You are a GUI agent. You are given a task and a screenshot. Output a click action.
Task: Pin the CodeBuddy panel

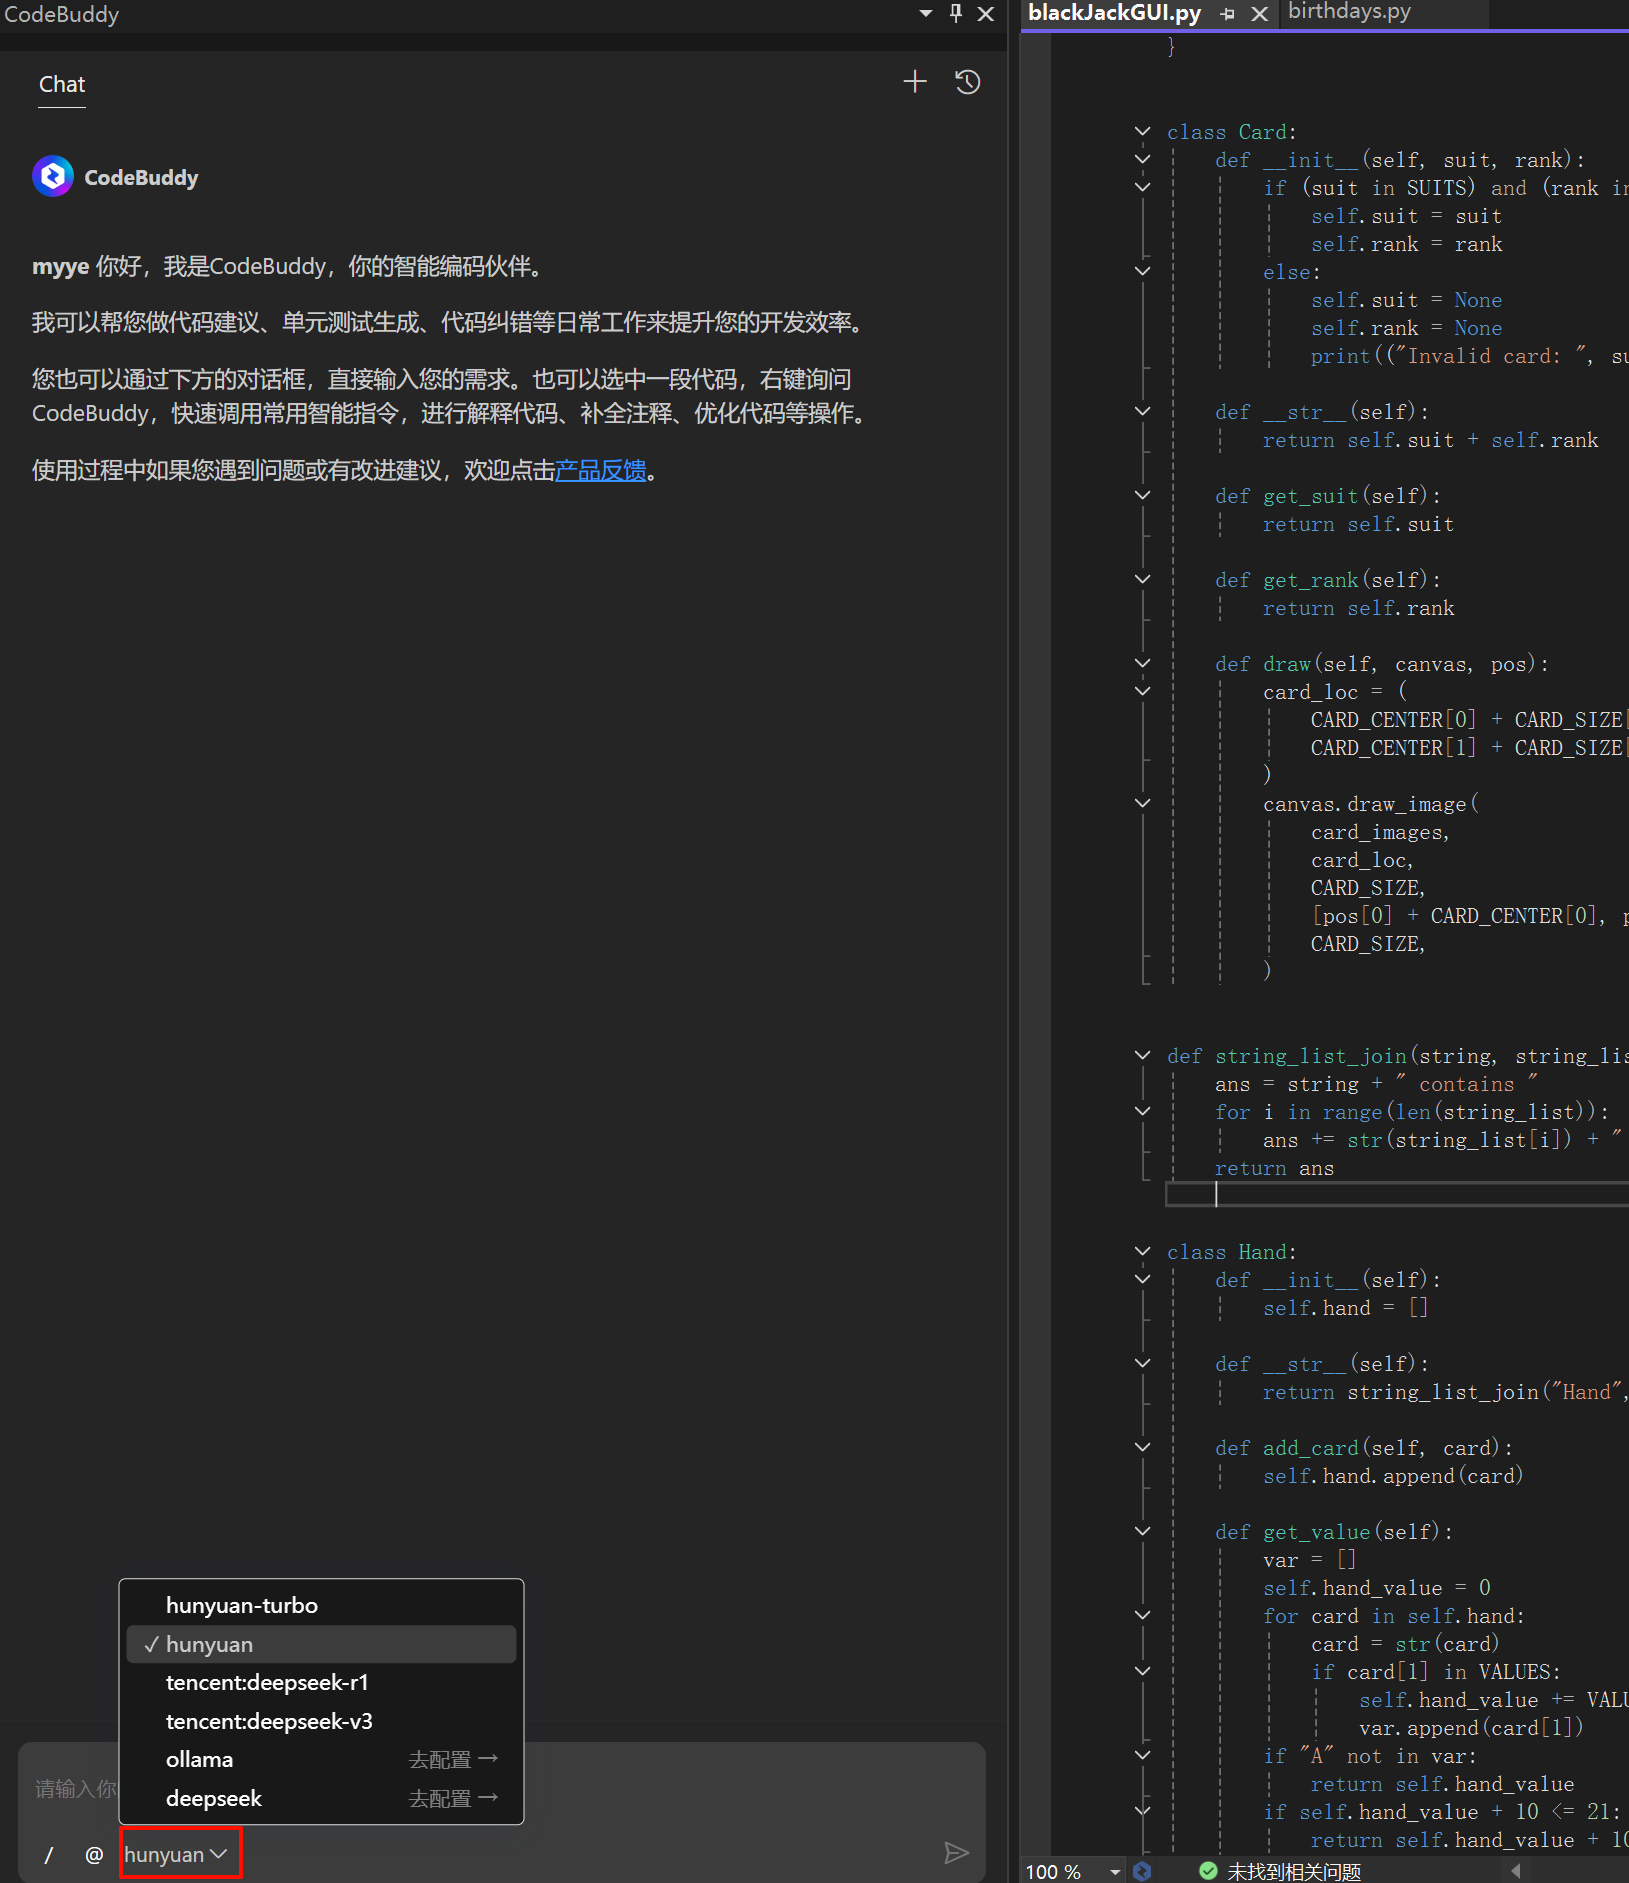pos(956,13)
